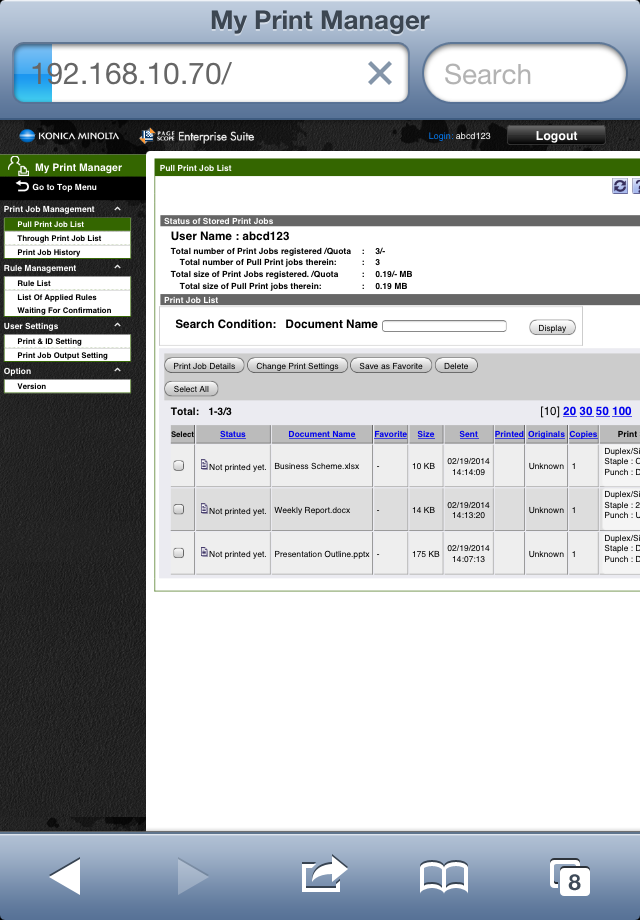
Task: Click the Logout button
Action: pyautogui.click(x=556, y=136)
